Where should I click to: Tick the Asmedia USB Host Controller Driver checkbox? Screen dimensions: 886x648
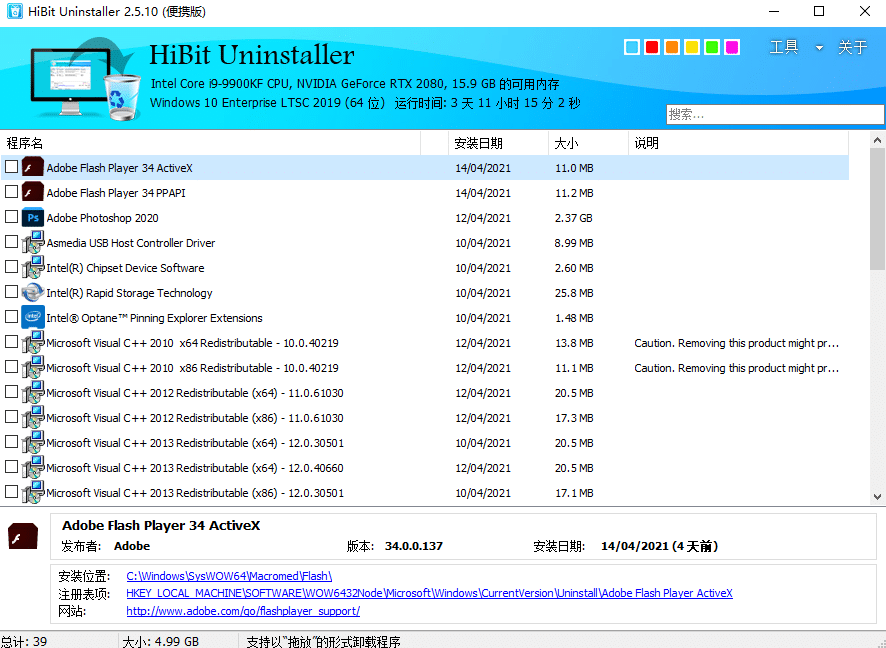11,241
